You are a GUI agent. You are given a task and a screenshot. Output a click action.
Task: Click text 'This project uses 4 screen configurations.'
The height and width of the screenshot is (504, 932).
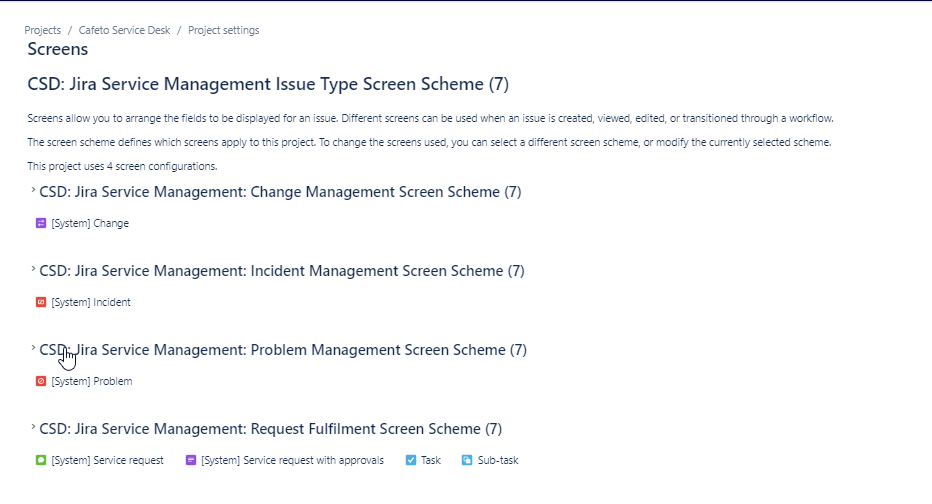coord(122,166)
